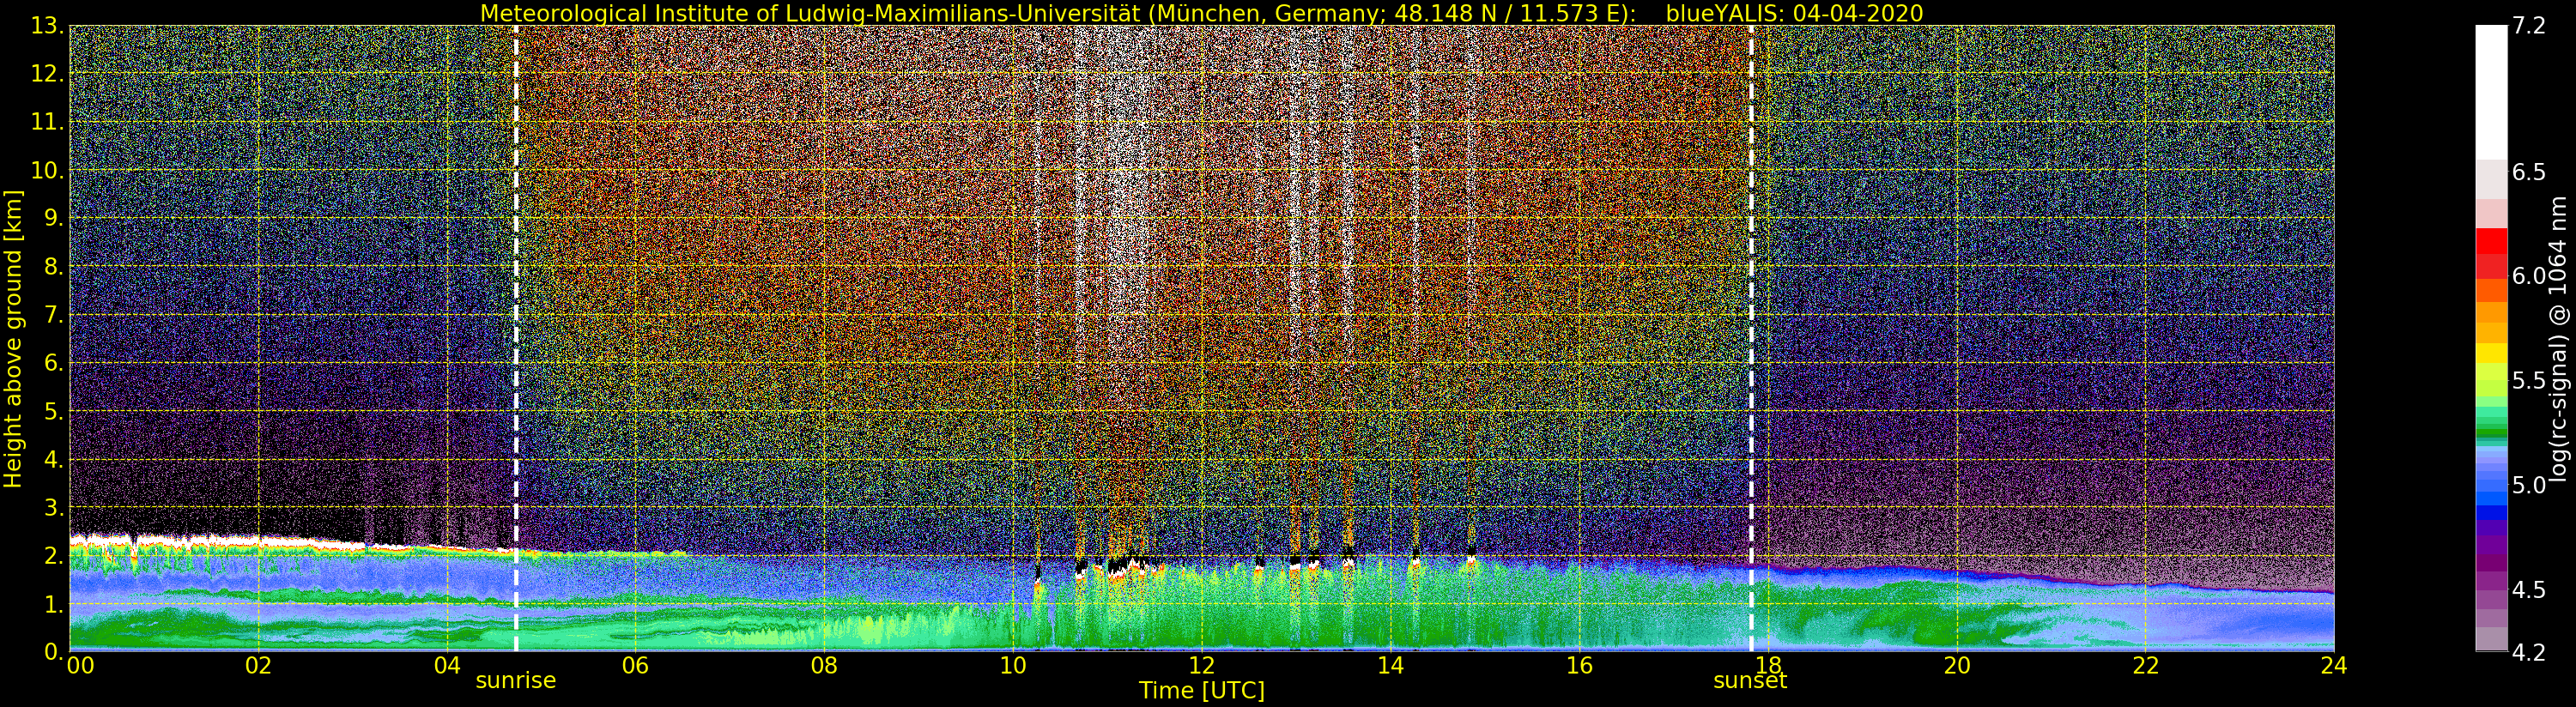Click the x-axis tick label '08'
The image size is (2576, 707).
(824, 666)
